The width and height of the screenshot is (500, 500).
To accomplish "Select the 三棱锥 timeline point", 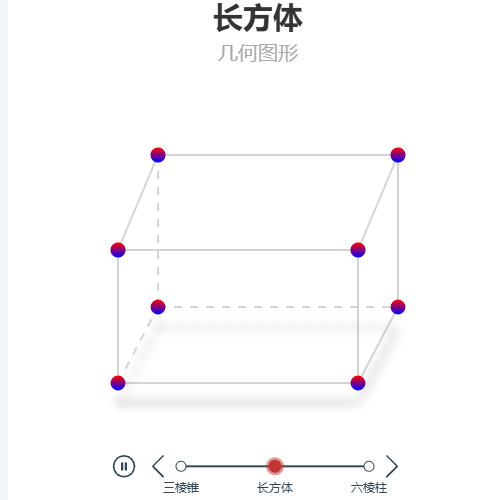I will point(181,466).
